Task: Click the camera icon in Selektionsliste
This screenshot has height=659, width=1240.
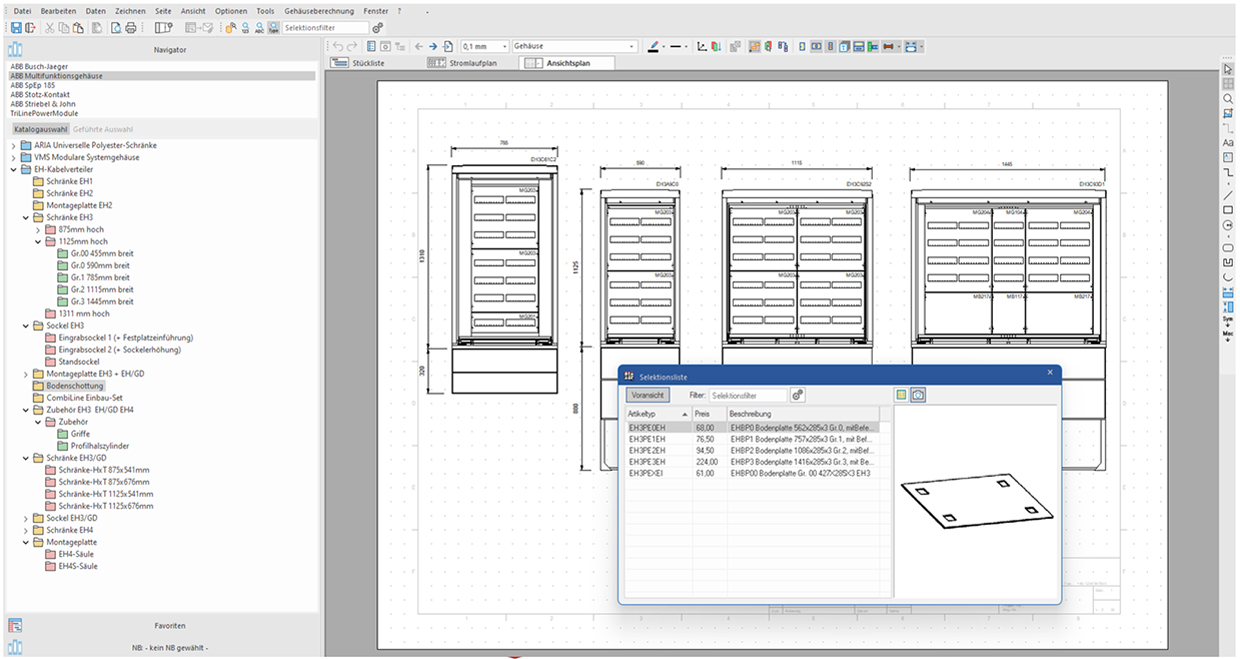Action: coord(918,395)
